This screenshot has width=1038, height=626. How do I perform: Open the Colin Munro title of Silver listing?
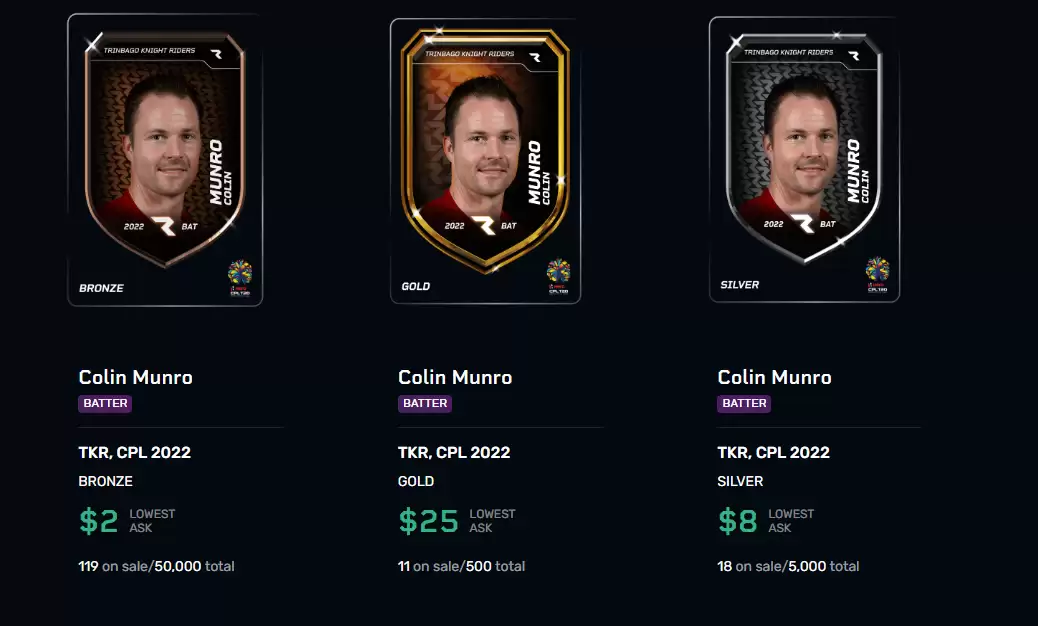click(x=775, y=377)
